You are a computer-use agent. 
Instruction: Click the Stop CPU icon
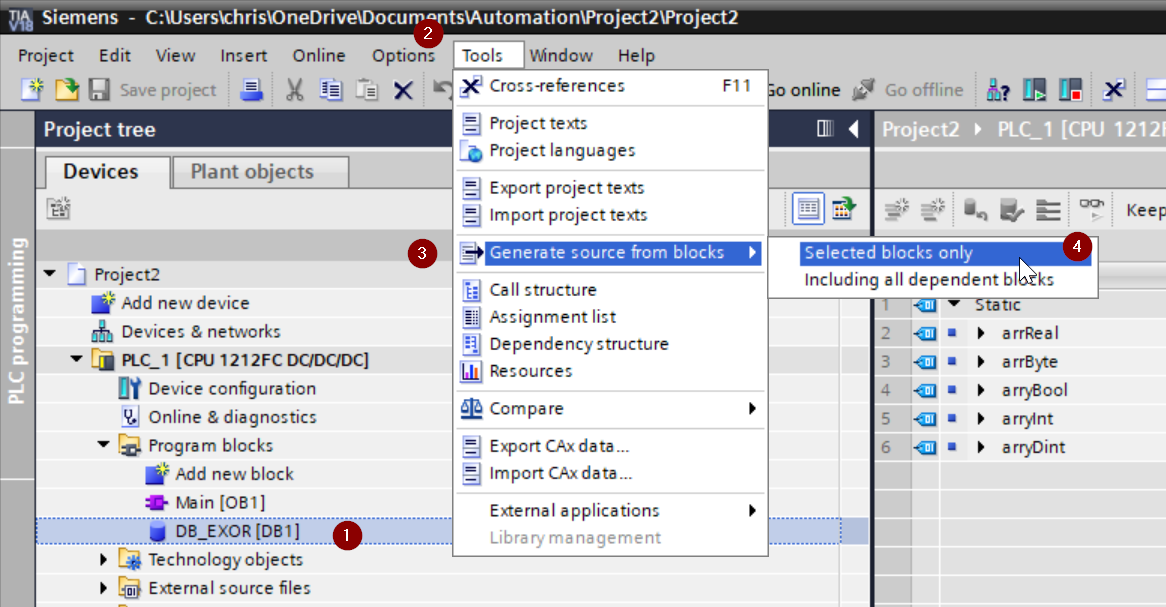click(1070, 90)
